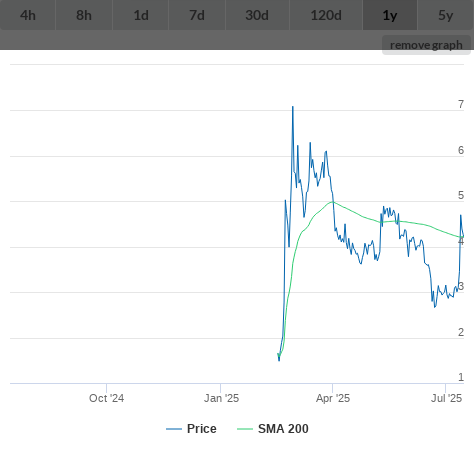Click the price peak near 7

point(293,107)
